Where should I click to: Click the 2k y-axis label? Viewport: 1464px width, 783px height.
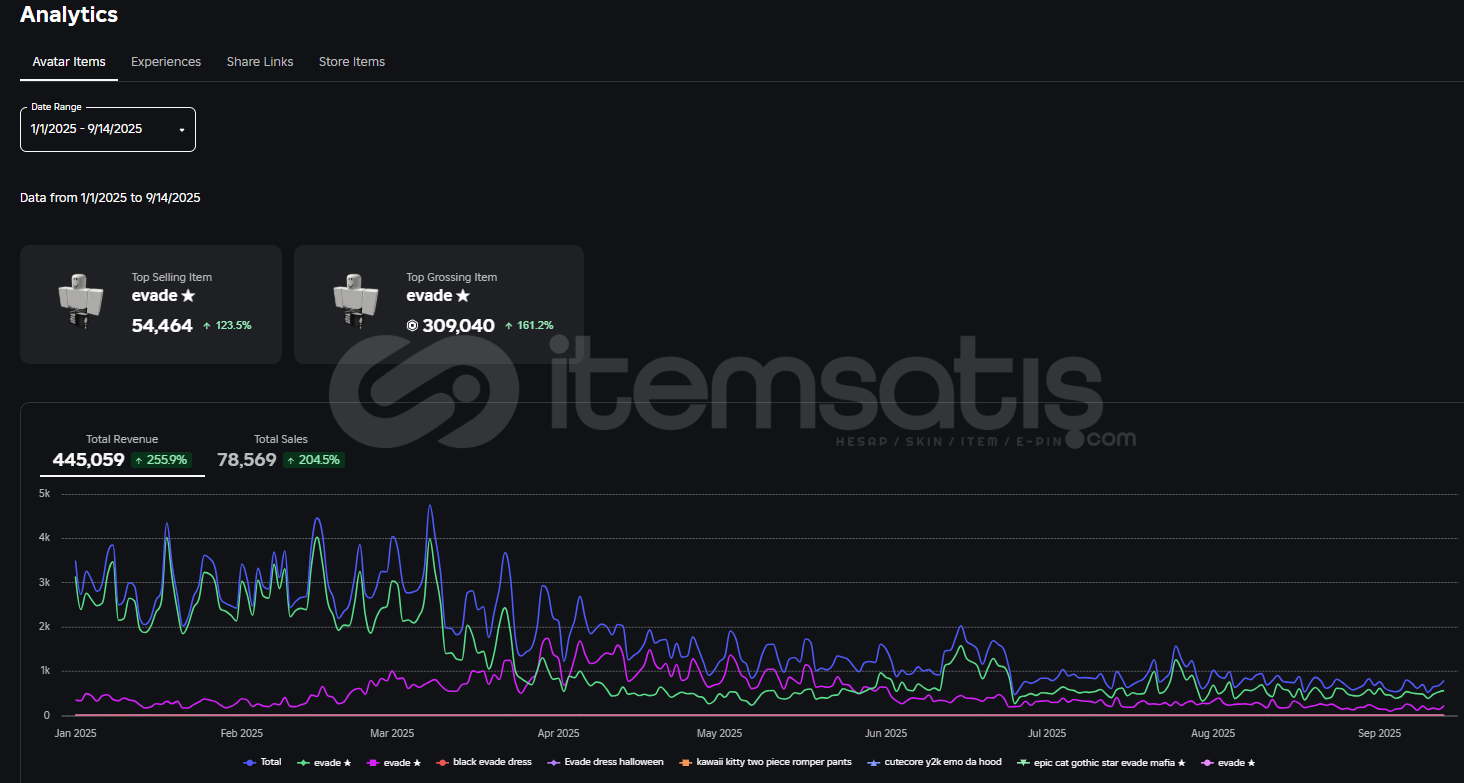tap(44, 627)
